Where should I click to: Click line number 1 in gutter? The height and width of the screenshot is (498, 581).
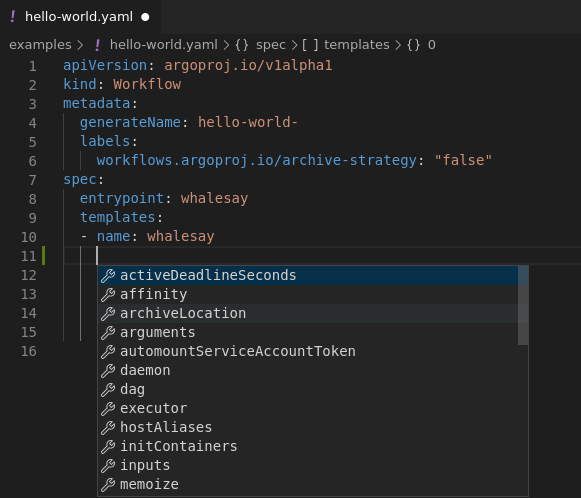coord(33,66)
